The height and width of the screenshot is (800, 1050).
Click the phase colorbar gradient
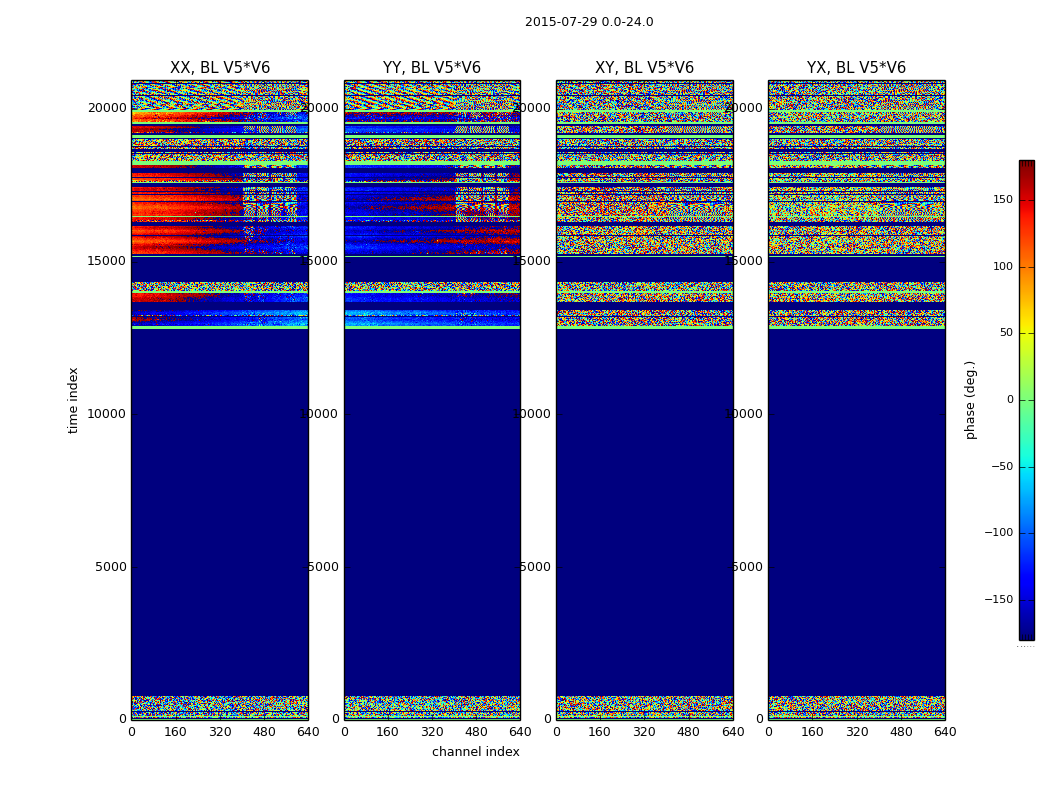pyautogui.click(x=1027, y=400)
